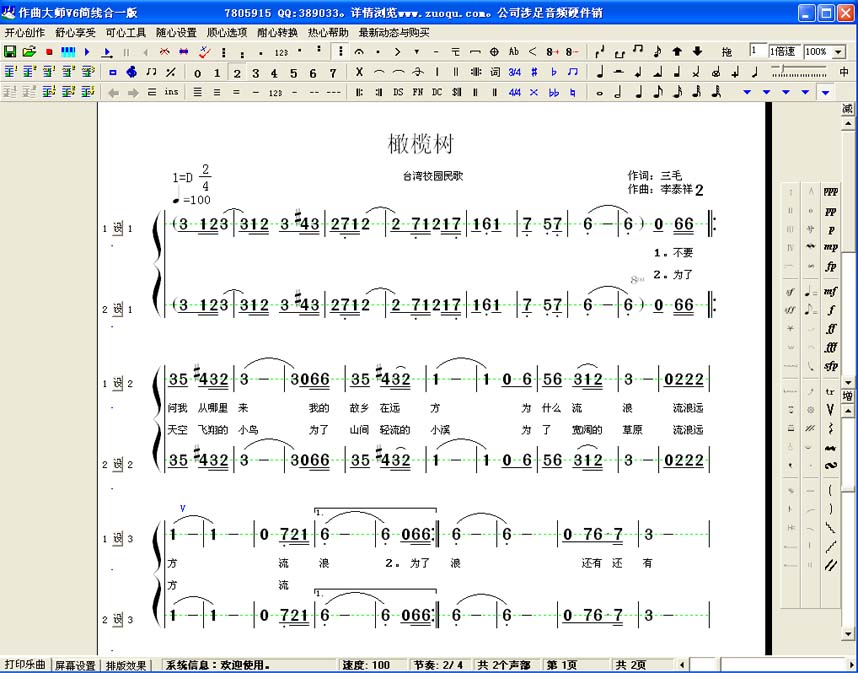Select note number 2 in toolbar
The width and height of the screenshot is (858, 673).
point(236,73)
